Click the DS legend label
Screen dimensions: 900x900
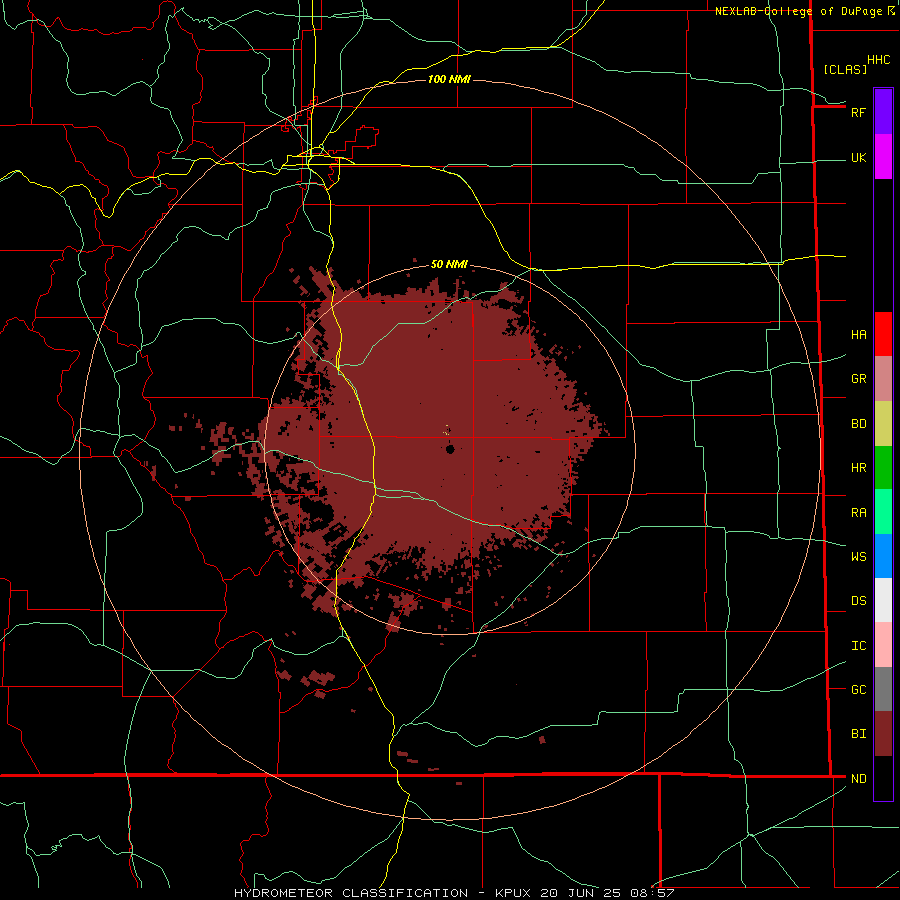pyautogui.click(x=858, y=601)
